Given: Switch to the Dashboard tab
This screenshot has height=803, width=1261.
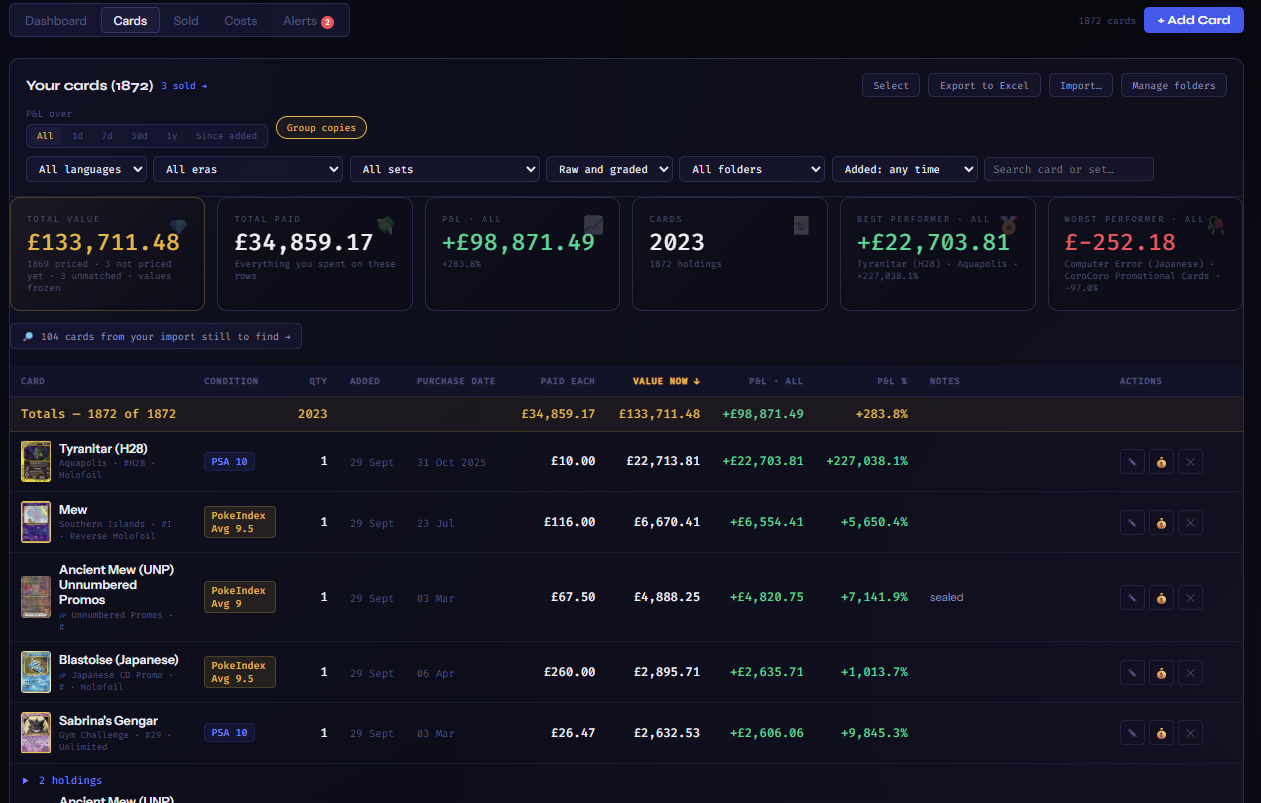Looking at the screenshot, I should (56, 20).
